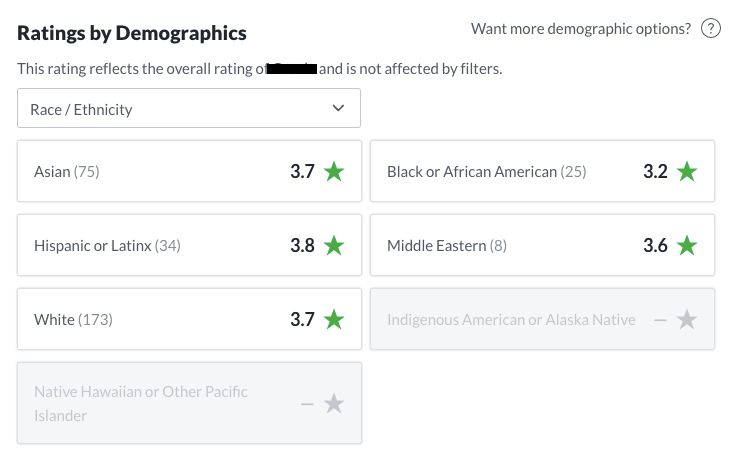This screenshot has width=730, height=462.
Task: Click the star for Middle Eastern rating
Action: [x=687, y=245]
